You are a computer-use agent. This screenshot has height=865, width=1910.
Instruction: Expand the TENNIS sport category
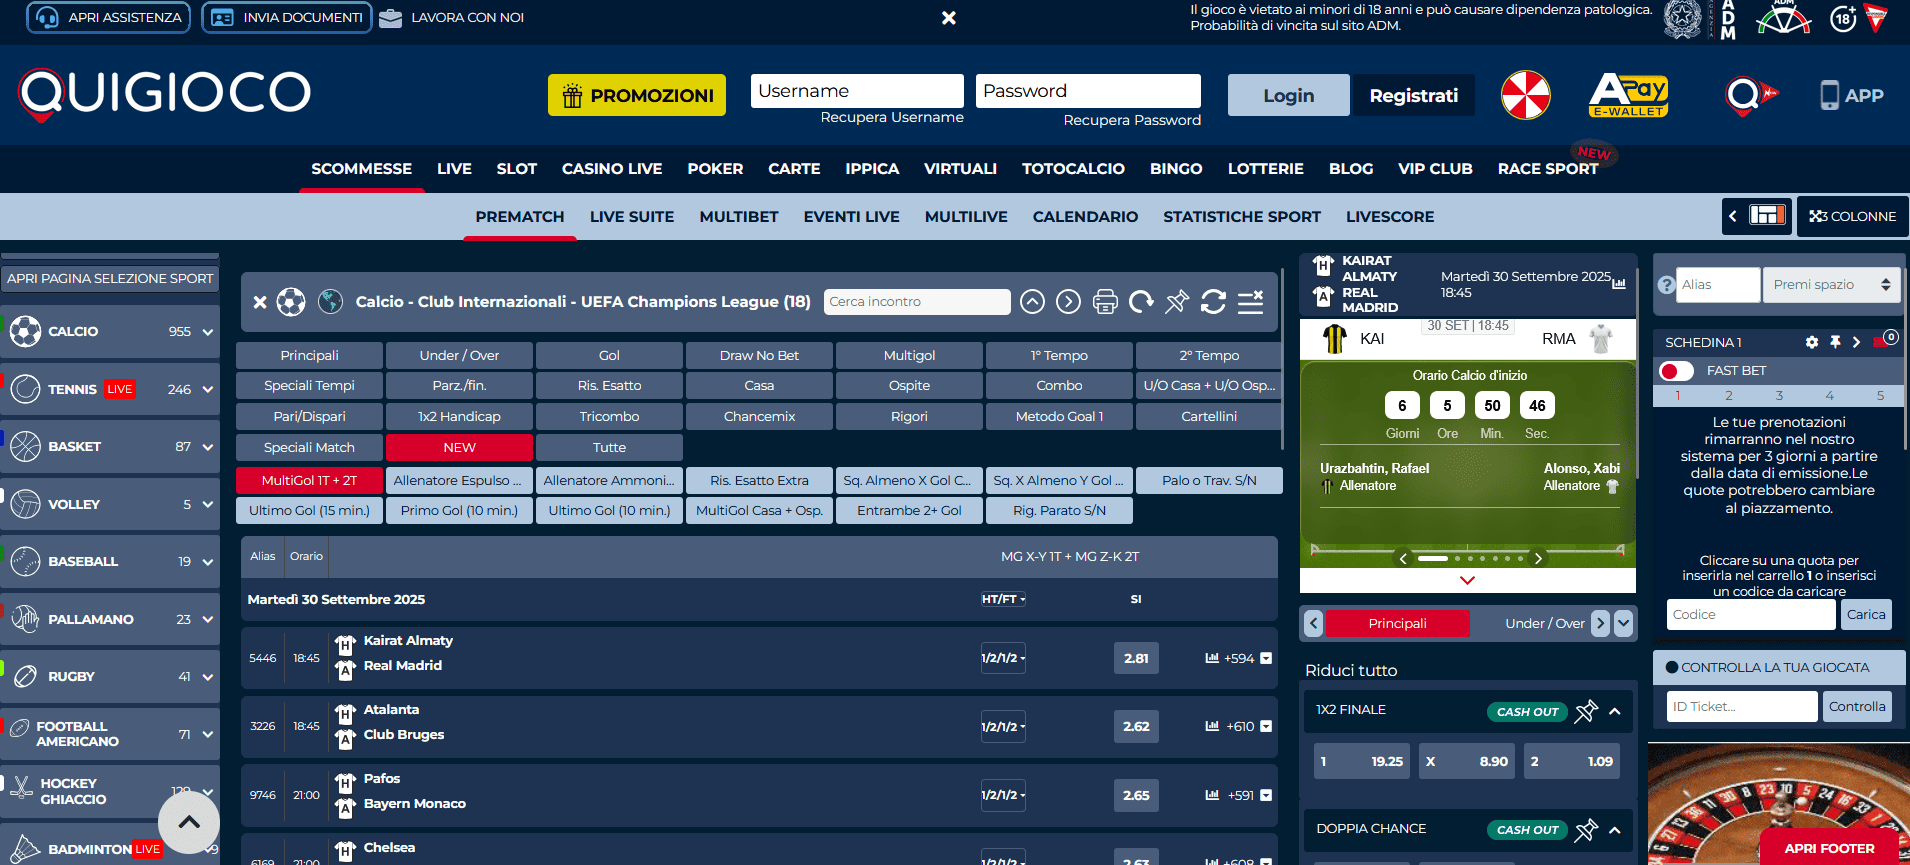click(x=208, y=390)
